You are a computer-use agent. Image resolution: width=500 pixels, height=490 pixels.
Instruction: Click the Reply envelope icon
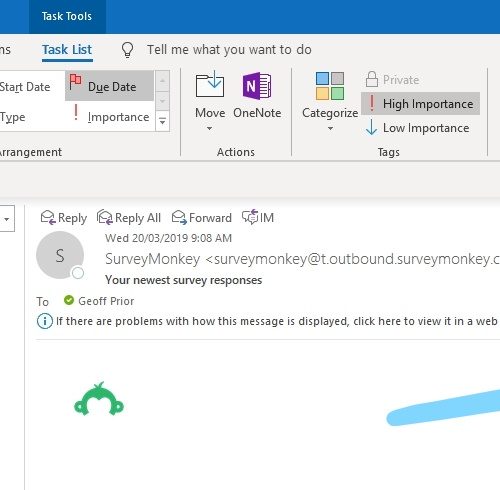pos(48,218)
